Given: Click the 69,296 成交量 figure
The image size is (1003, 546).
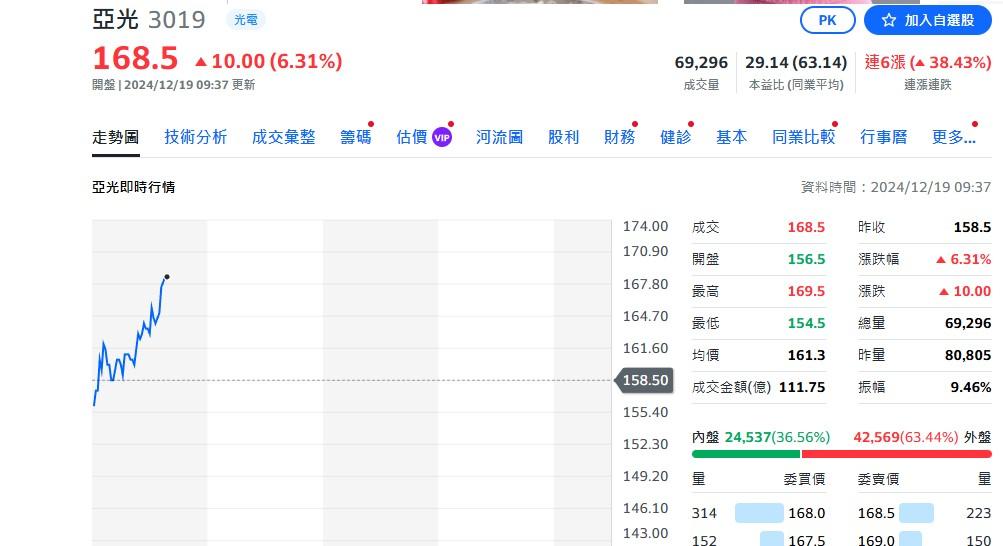Looking at the screenshot, I should [701, 63].
